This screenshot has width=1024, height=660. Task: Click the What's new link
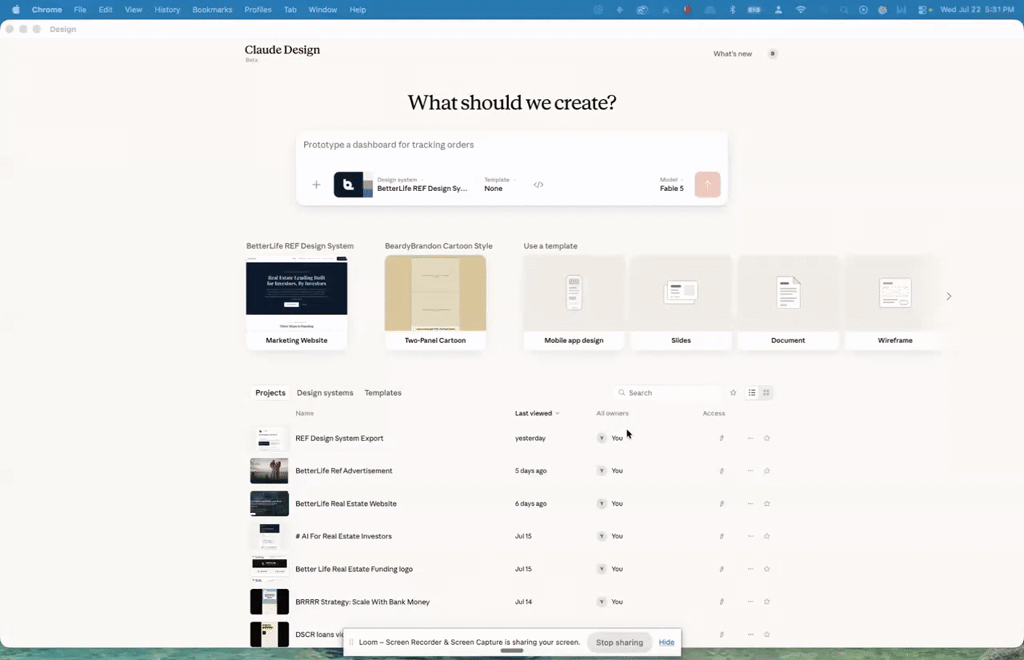pyautogui.click(x=732, y=54)
